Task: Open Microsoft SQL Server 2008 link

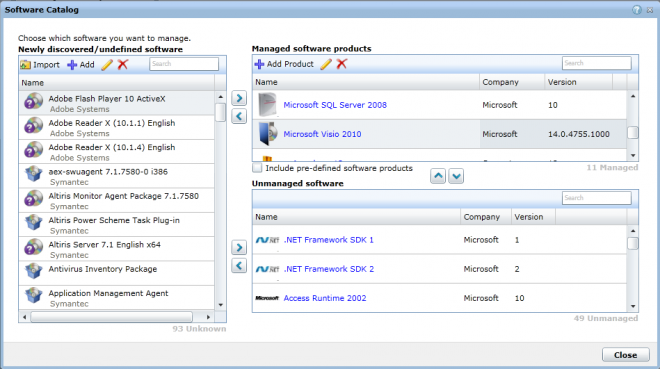Action: (x=335, y=105)
